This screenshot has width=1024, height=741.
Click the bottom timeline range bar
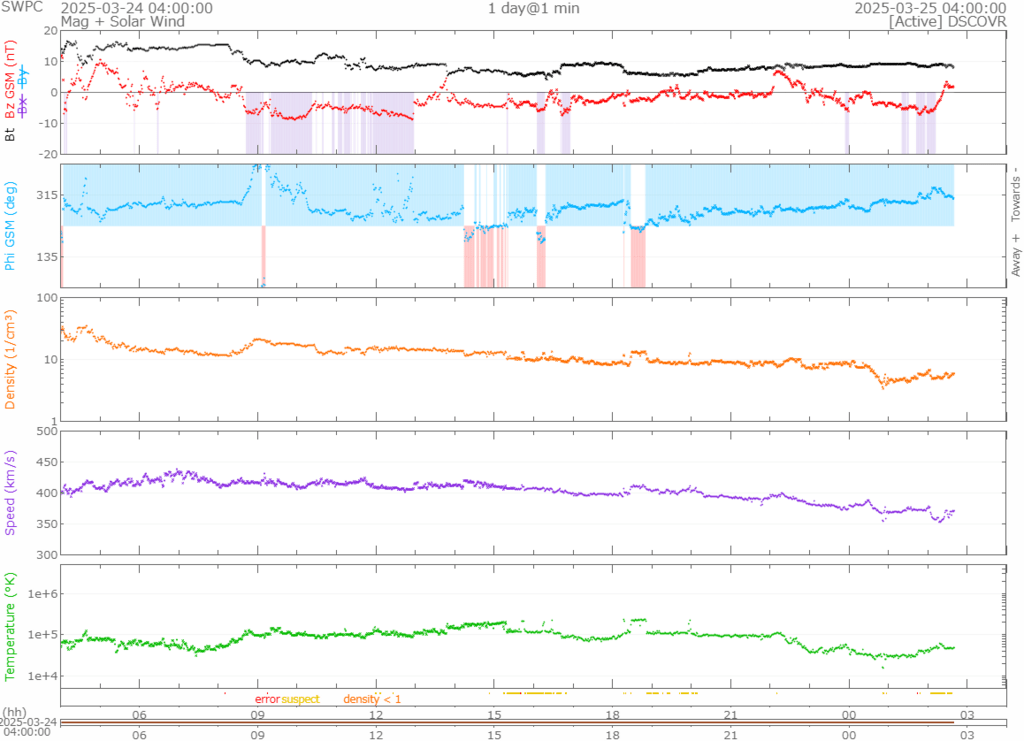510,722
